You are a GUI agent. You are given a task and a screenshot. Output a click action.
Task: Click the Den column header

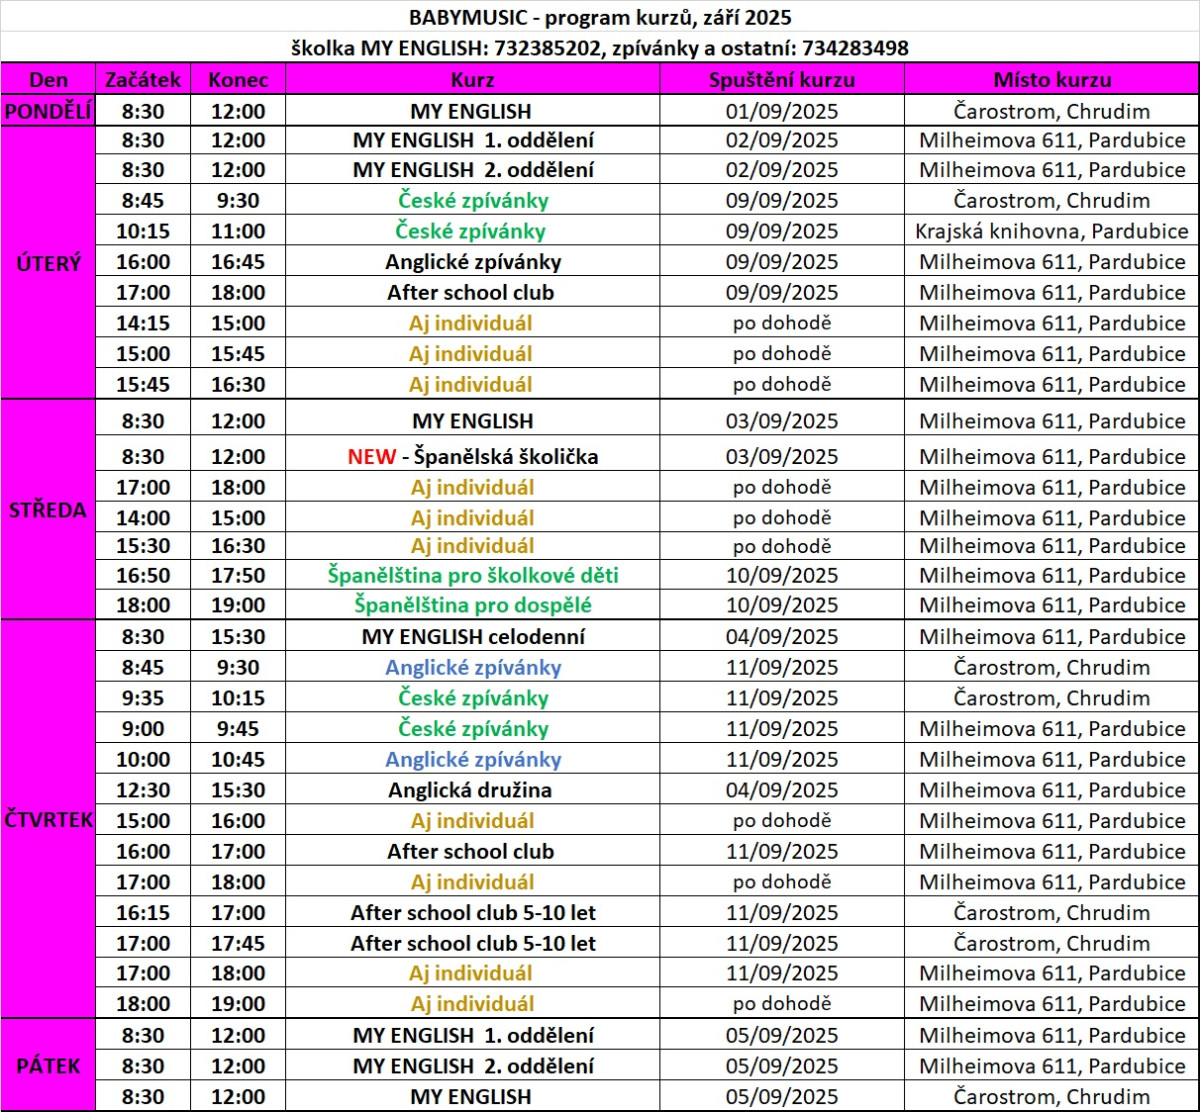pyautogui.click(x=48, y=80)
